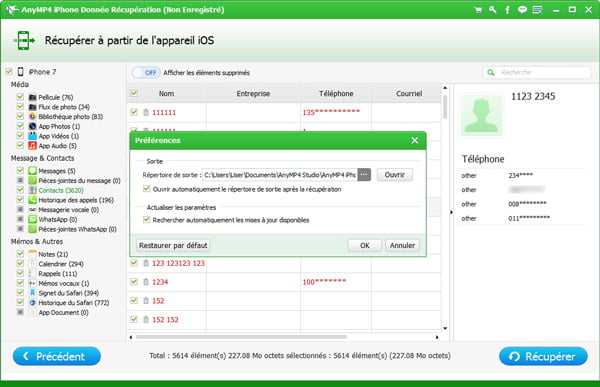The image size is (600, 387).
Task: Click the Contacts icon in sidebar
Action: tap(33, 190)
